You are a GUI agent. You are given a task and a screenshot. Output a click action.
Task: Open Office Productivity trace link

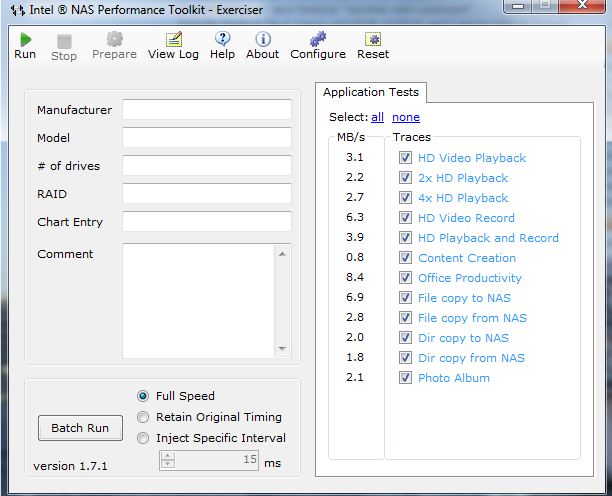(x=470, y=278)
